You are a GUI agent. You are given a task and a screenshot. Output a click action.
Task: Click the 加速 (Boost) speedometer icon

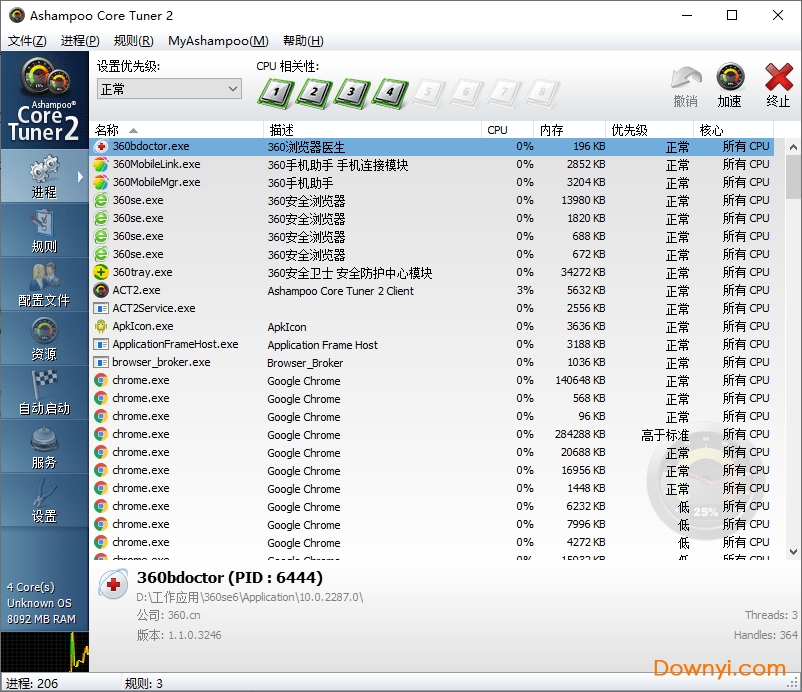[x=729, y=78]
